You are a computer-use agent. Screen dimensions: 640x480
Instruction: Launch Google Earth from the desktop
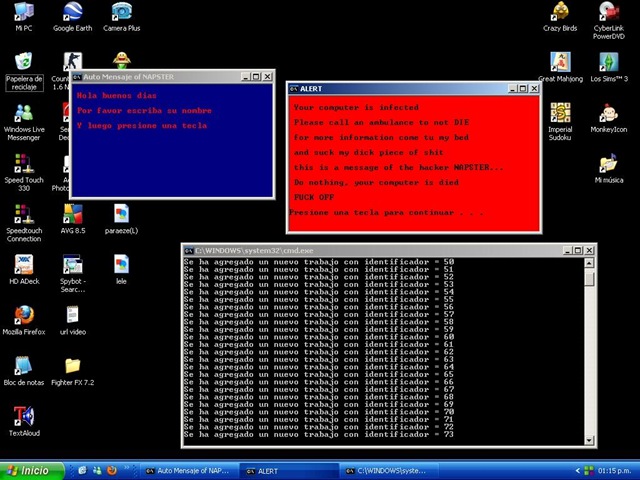click(x=73, y=16)
